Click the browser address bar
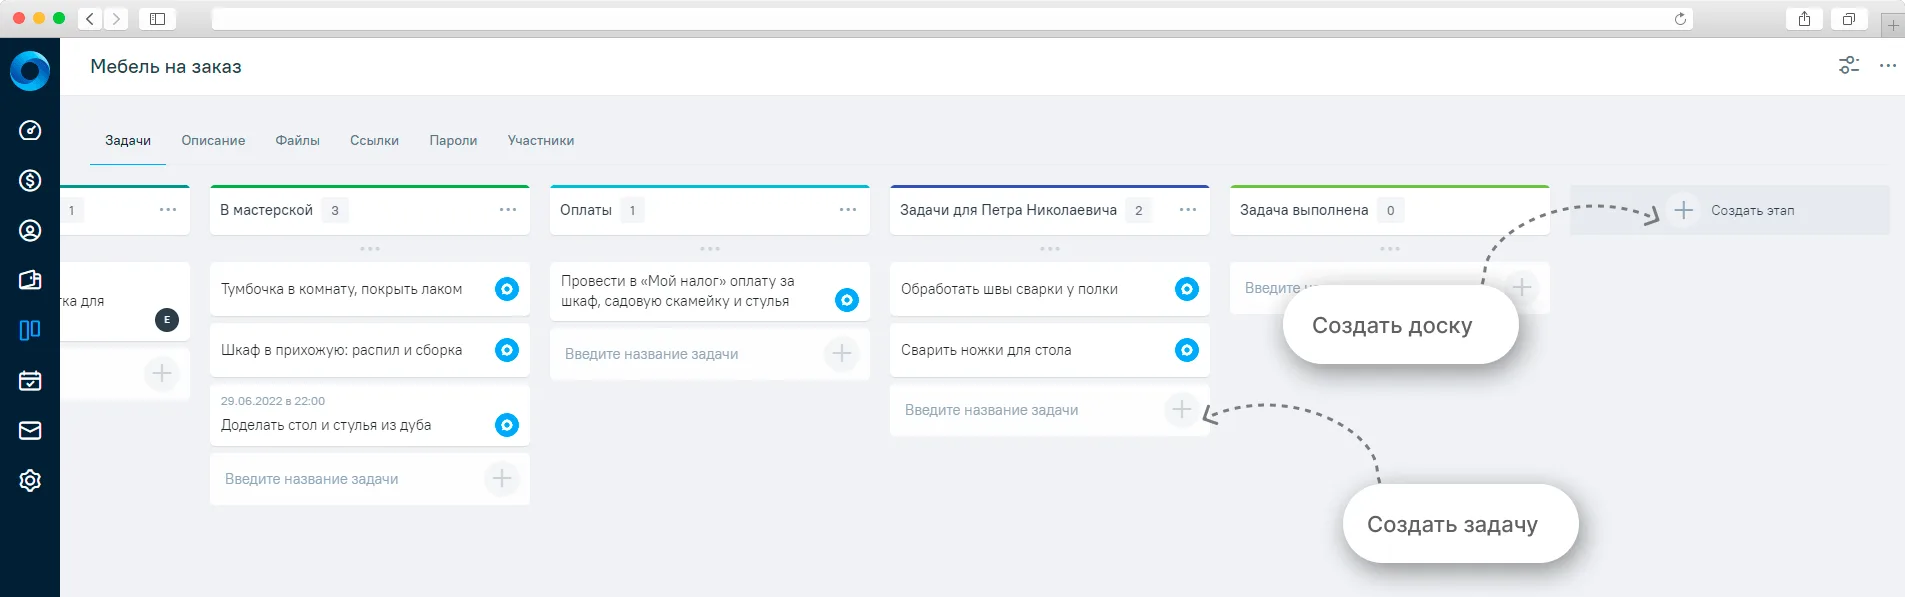Screen dimensions: 1905x597 click(952, 19)
